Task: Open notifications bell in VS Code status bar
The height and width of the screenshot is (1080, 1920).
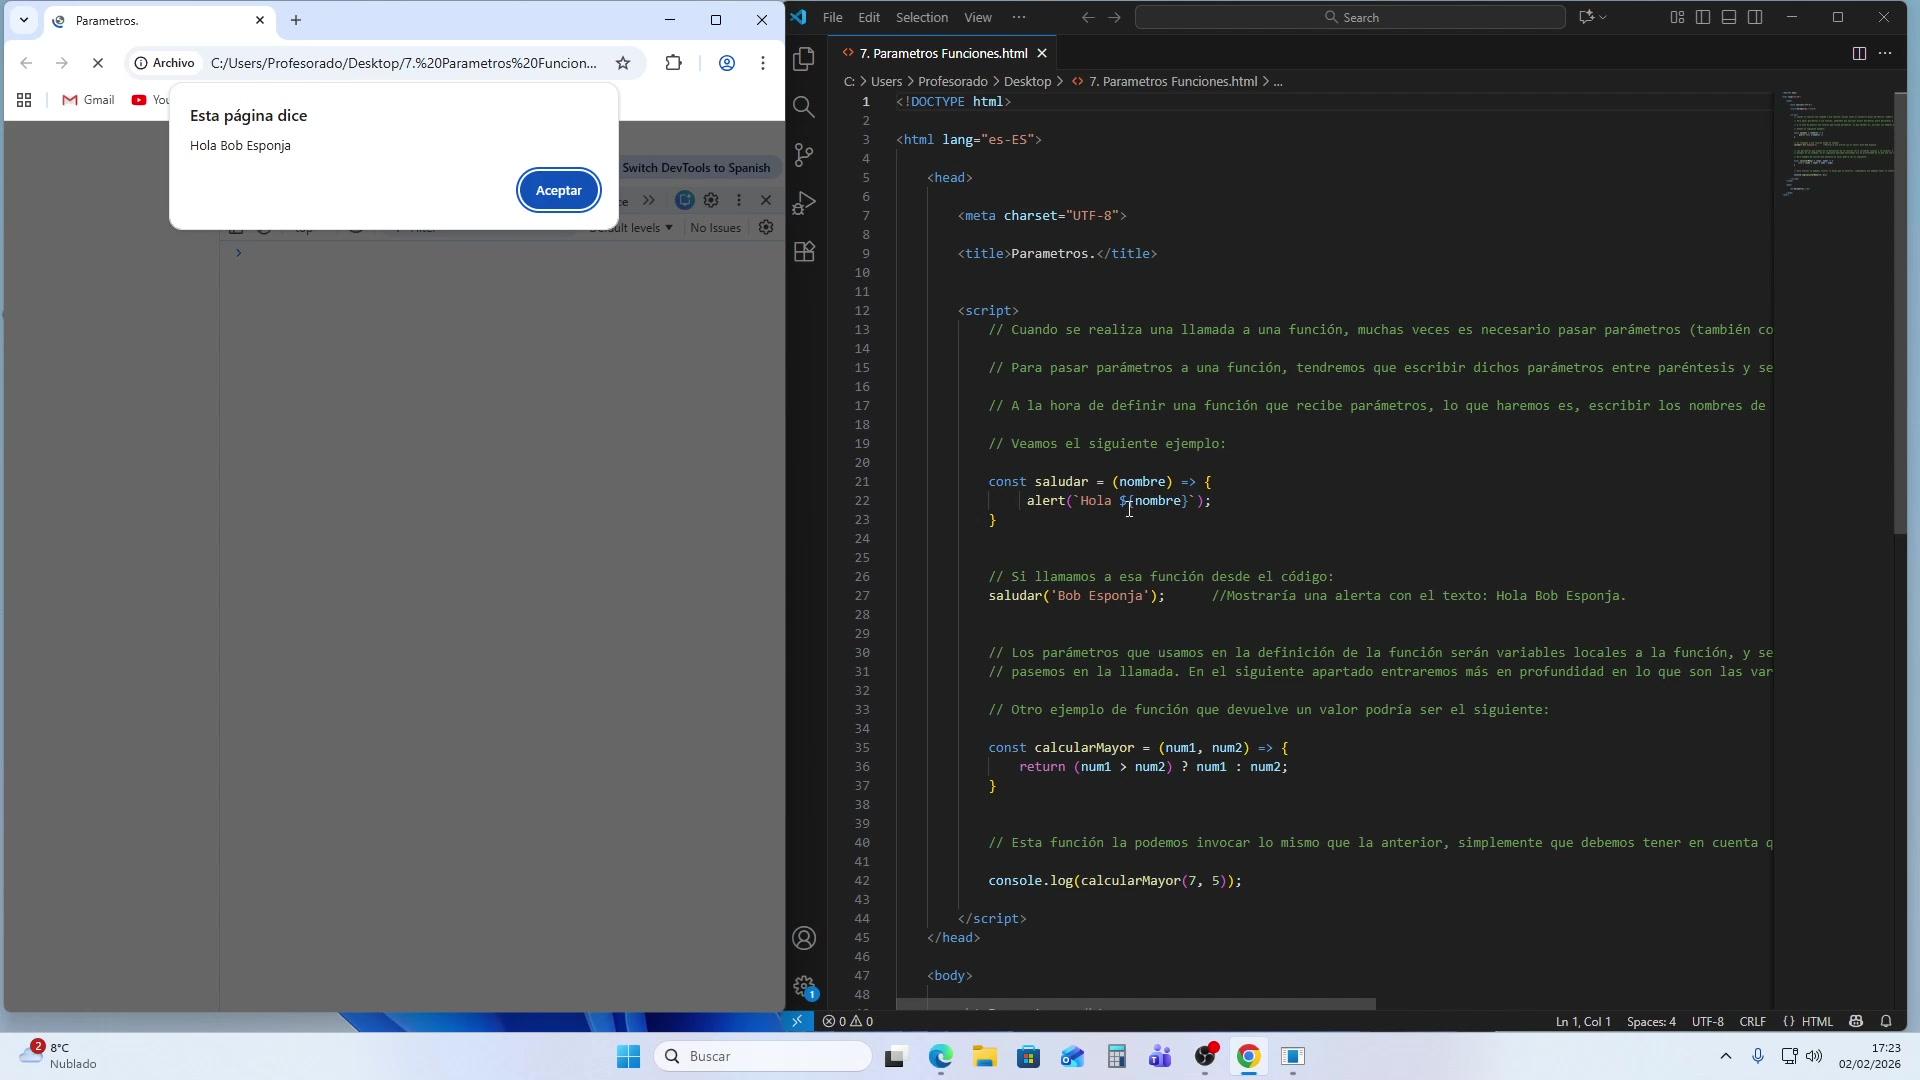Action: [1886, 1021]
